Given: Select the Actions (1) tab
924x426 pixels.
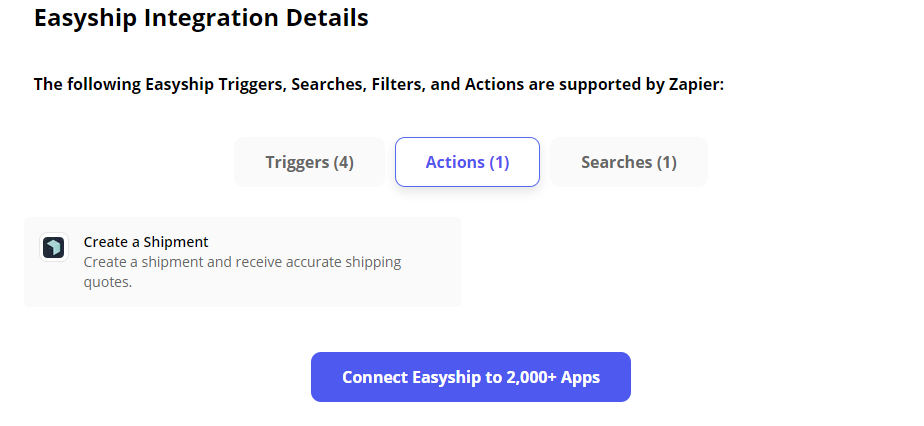Looking at the screenshot, I should point(467,162).
